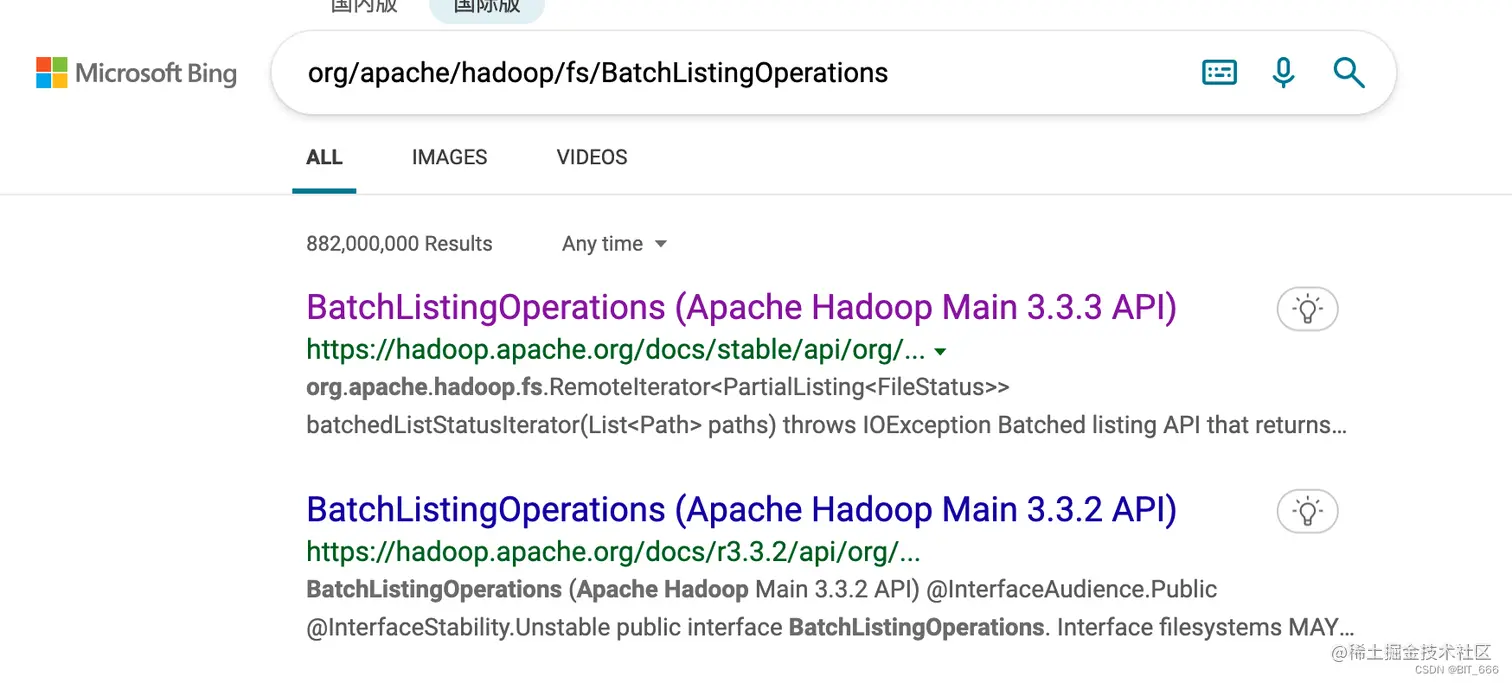Open BatchListingOperations Apache Hadoop Main 3.3.2 API link
Image resolution: width=1512 pixels, height=683 pixels.
click(x=741, y=510)
